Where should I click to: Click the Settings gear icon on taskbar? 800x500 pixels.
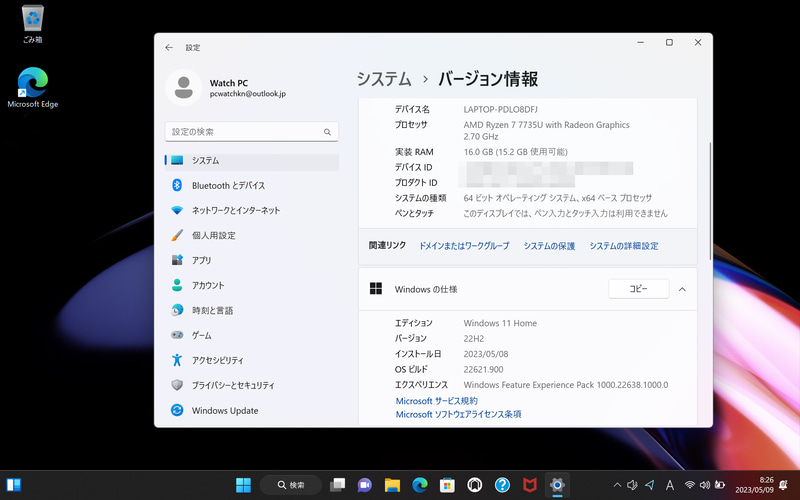tap(557, 485)
